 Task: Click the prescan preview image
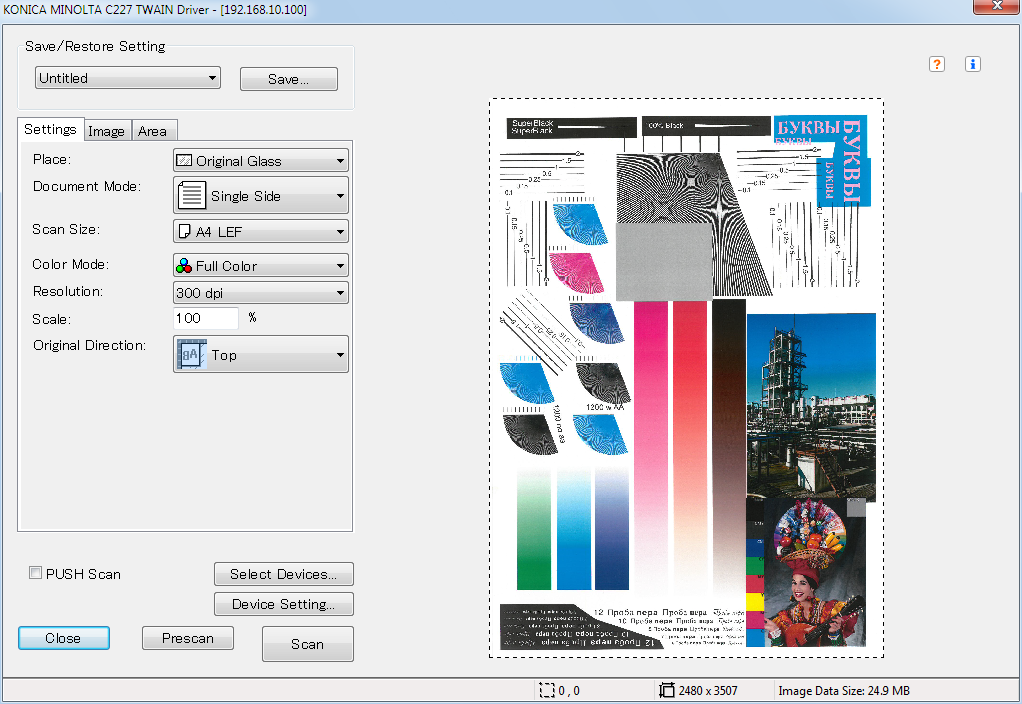click(x=686, y=377)
